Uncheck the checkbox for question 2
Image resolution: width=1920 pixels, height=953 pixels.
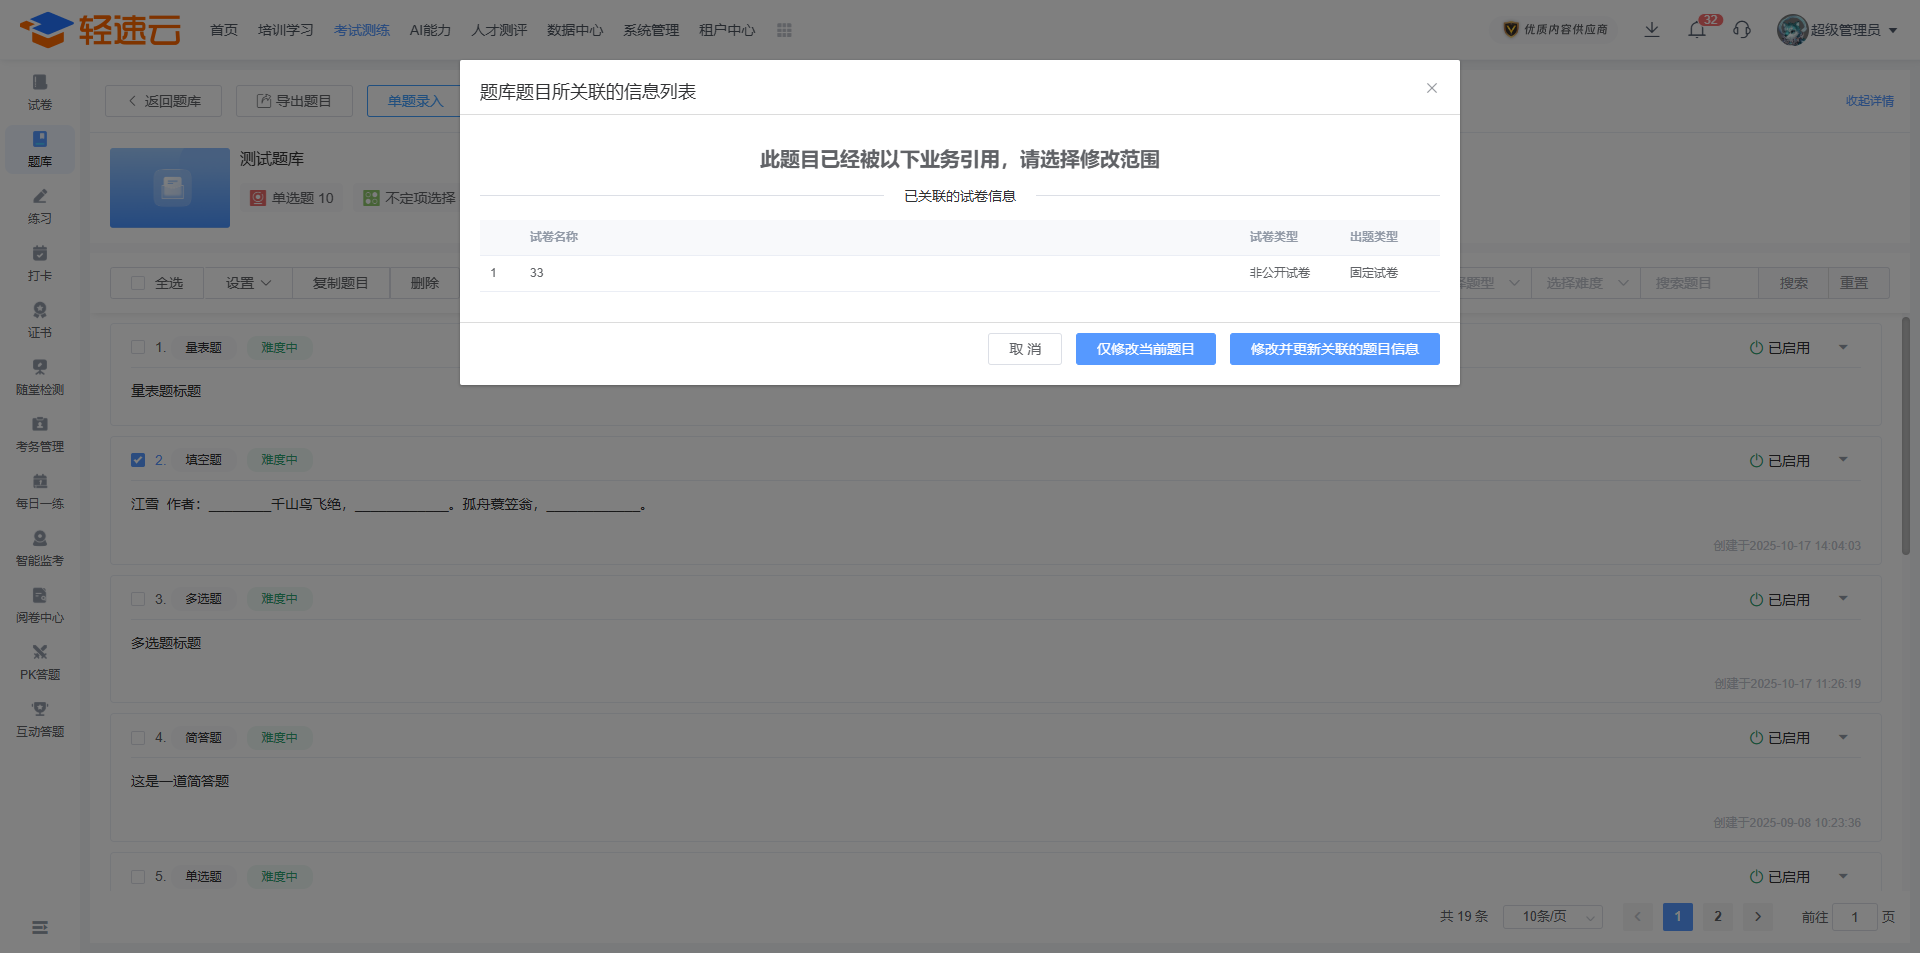(x=138, y=460)
